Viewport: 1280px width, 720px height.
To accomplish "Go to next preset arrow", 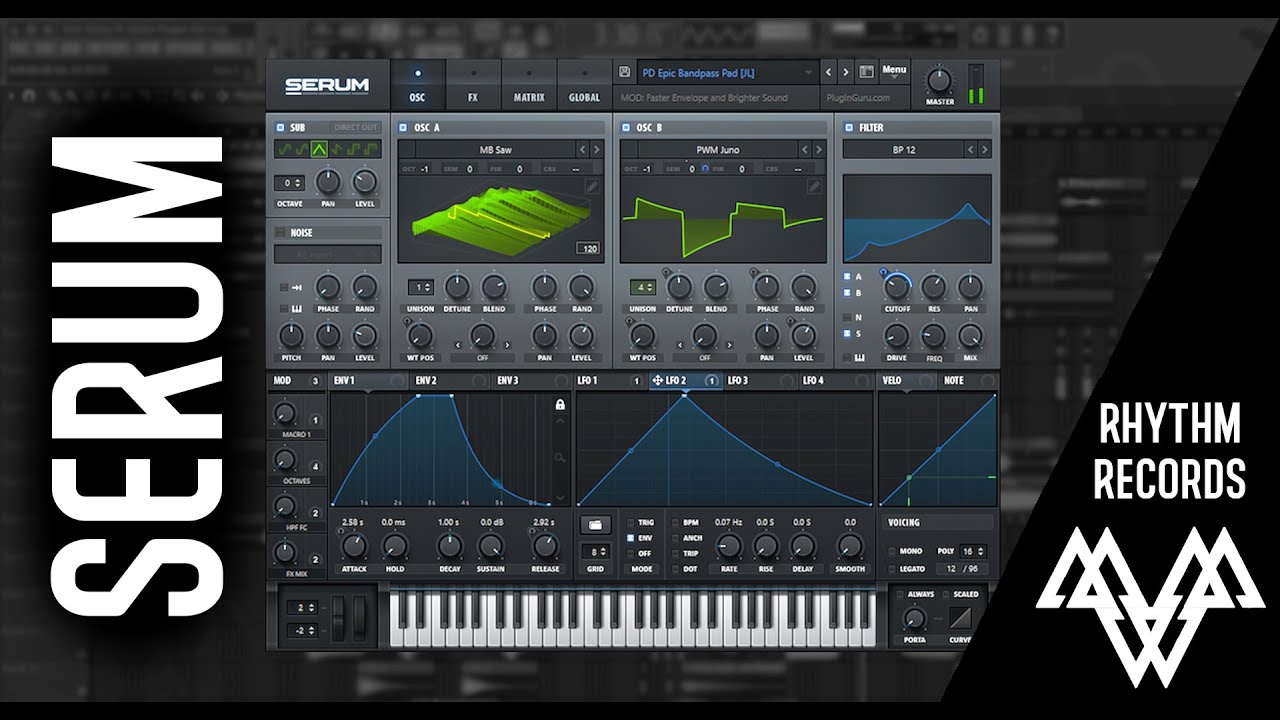I will pyautogui.click(x=845, y=73).
